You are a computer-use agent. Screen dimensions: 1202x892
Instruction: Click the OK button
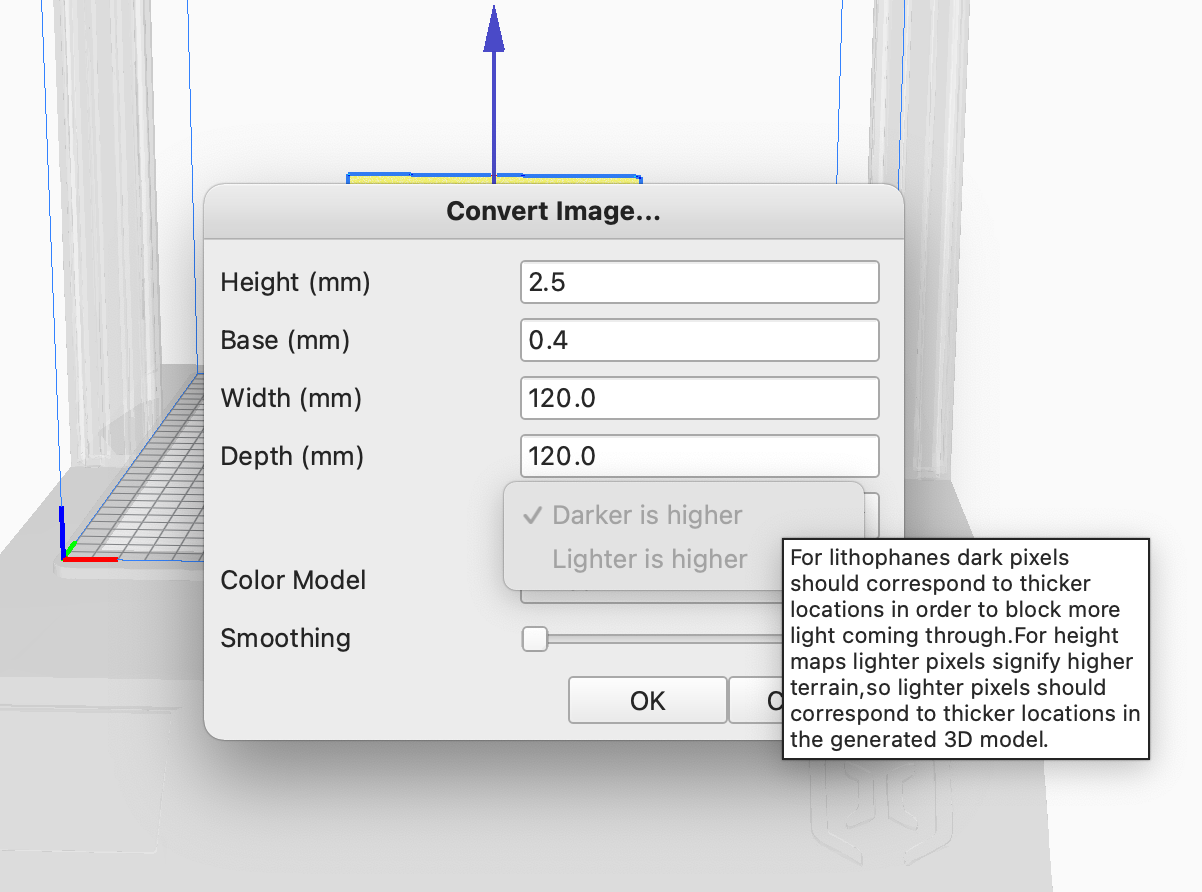point(647,700)
